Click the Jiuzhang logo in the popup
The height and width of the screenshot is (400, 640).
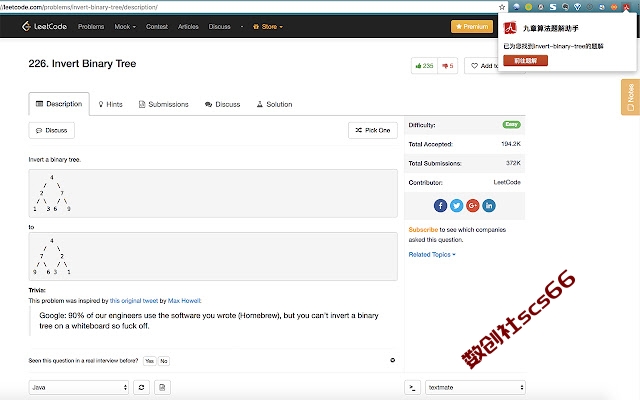510,28
